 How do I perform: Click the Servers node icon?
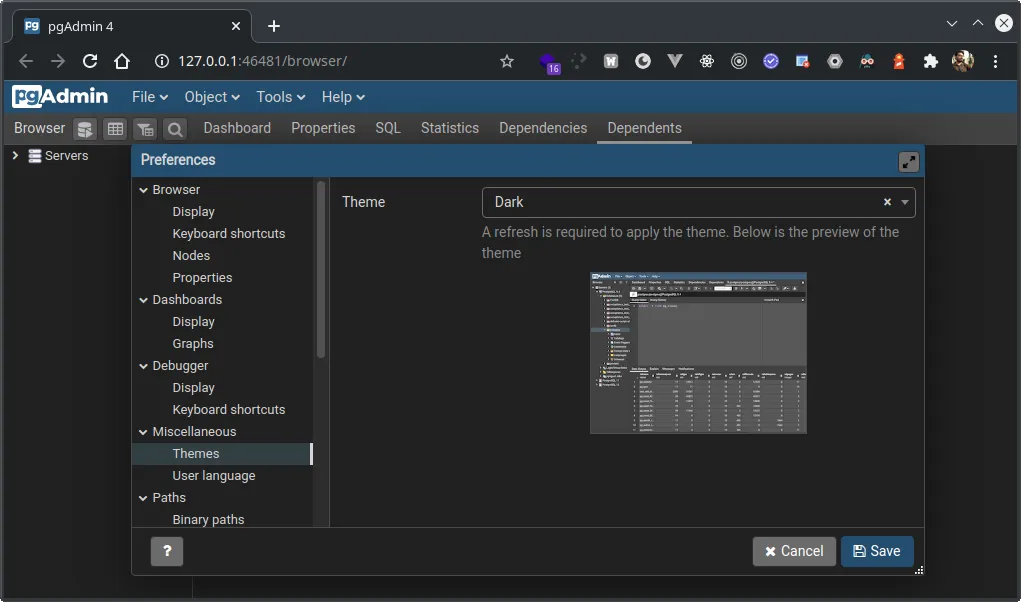[x=35, y=156]
